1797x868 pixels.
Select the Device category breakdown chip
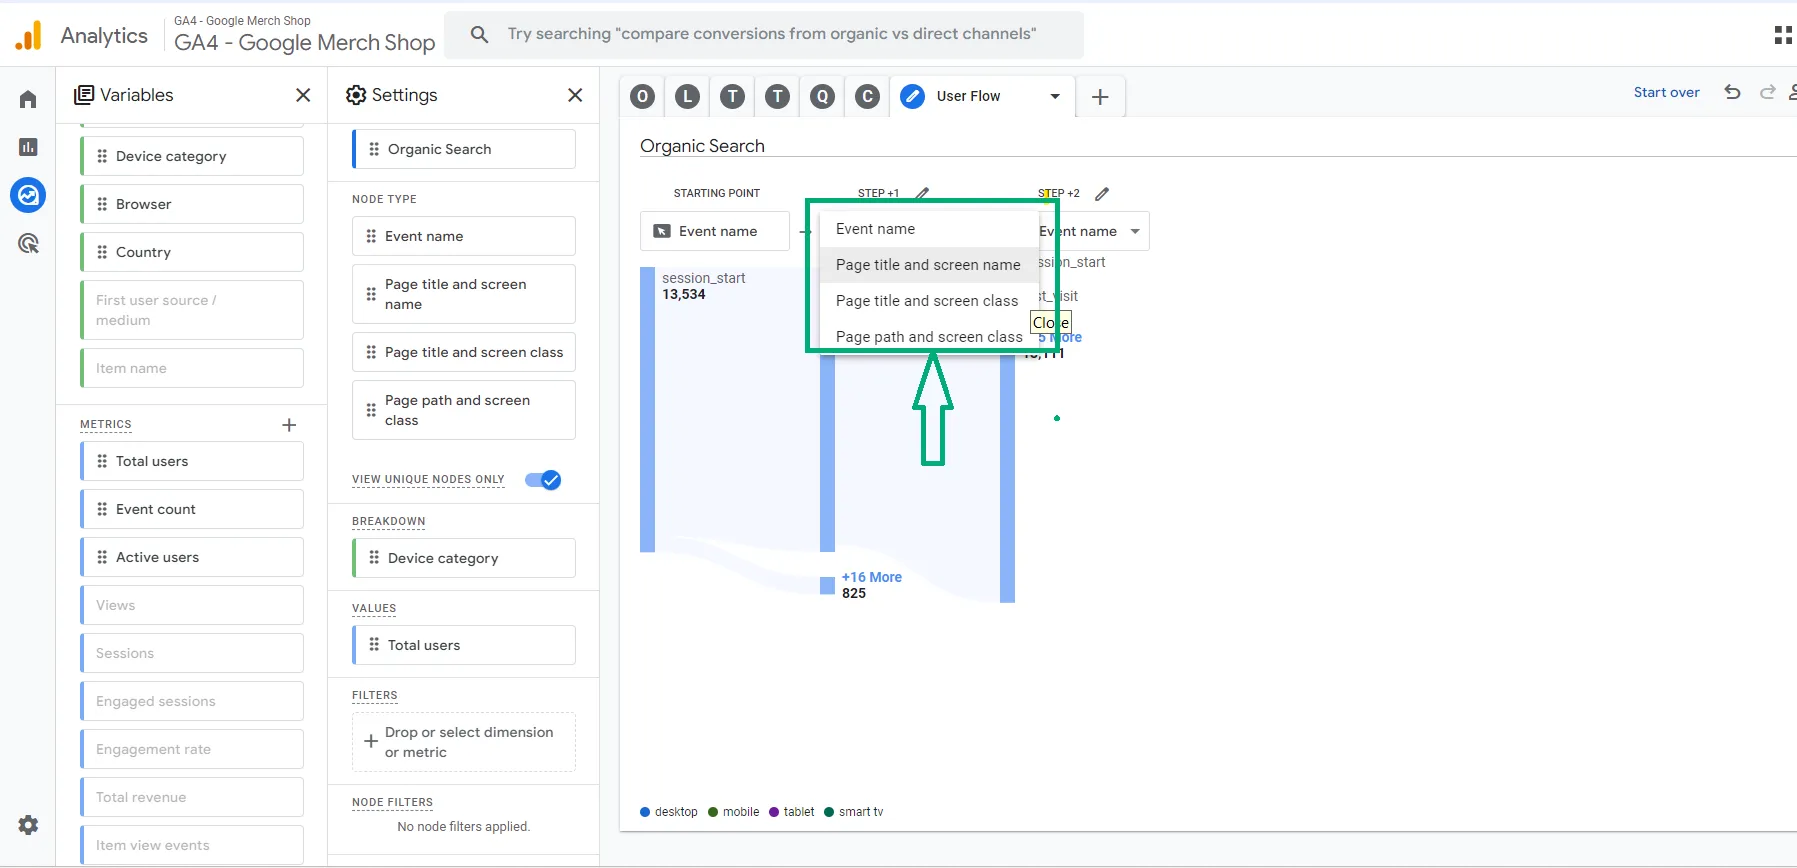tap(464, 558)
